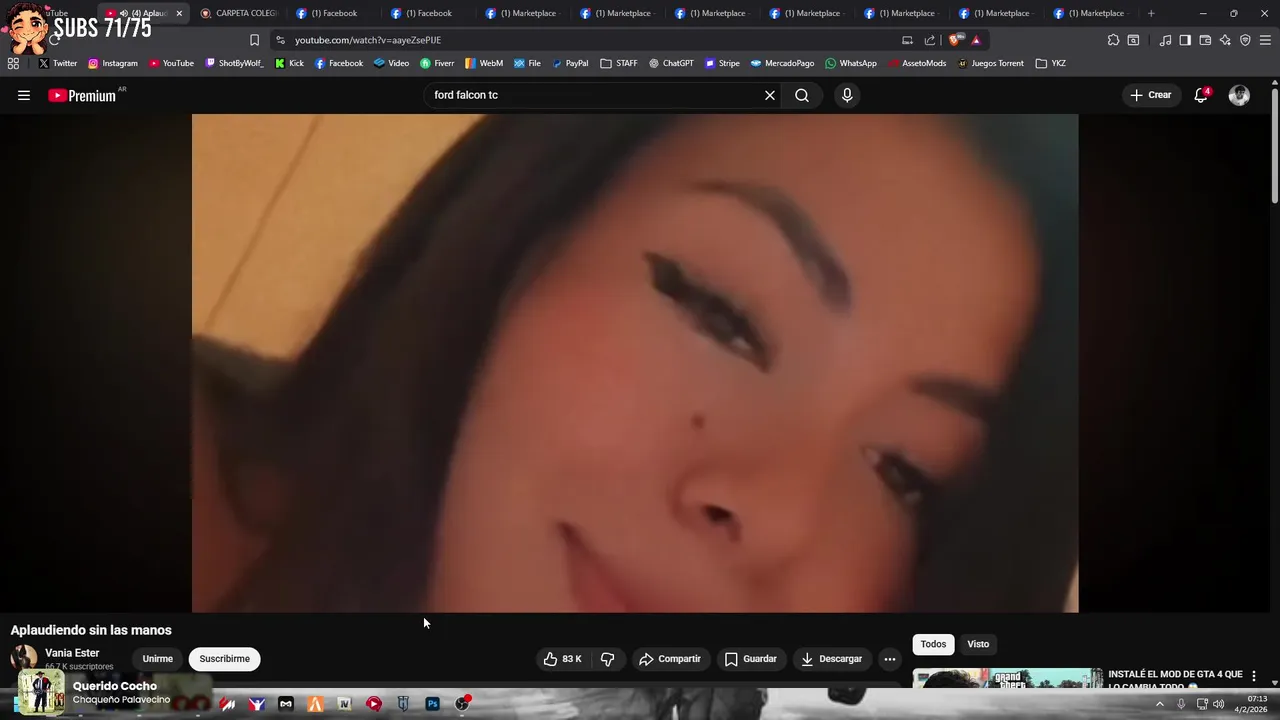Image resolution: width=1280 pixels, height=720 pixels.
Task: Mute the YouTube tab via speaker icon
Action: coord(123,13)
